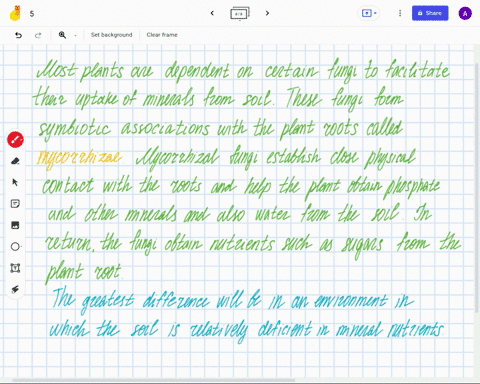Select the Eraser tool
Image resolution: width=480 pixels, height=384 pixels.
[x=15, y=161]
